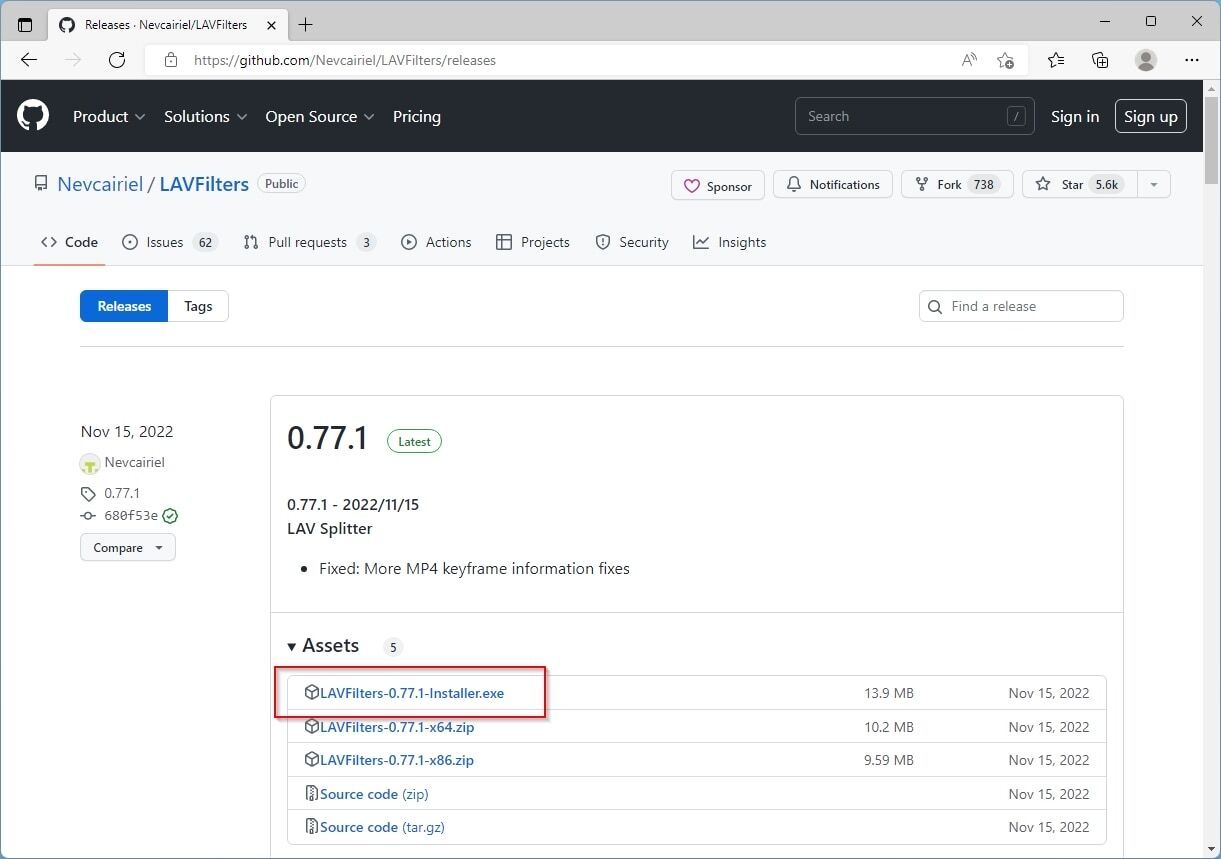Go to the Pull requests tab

point(308,242)
